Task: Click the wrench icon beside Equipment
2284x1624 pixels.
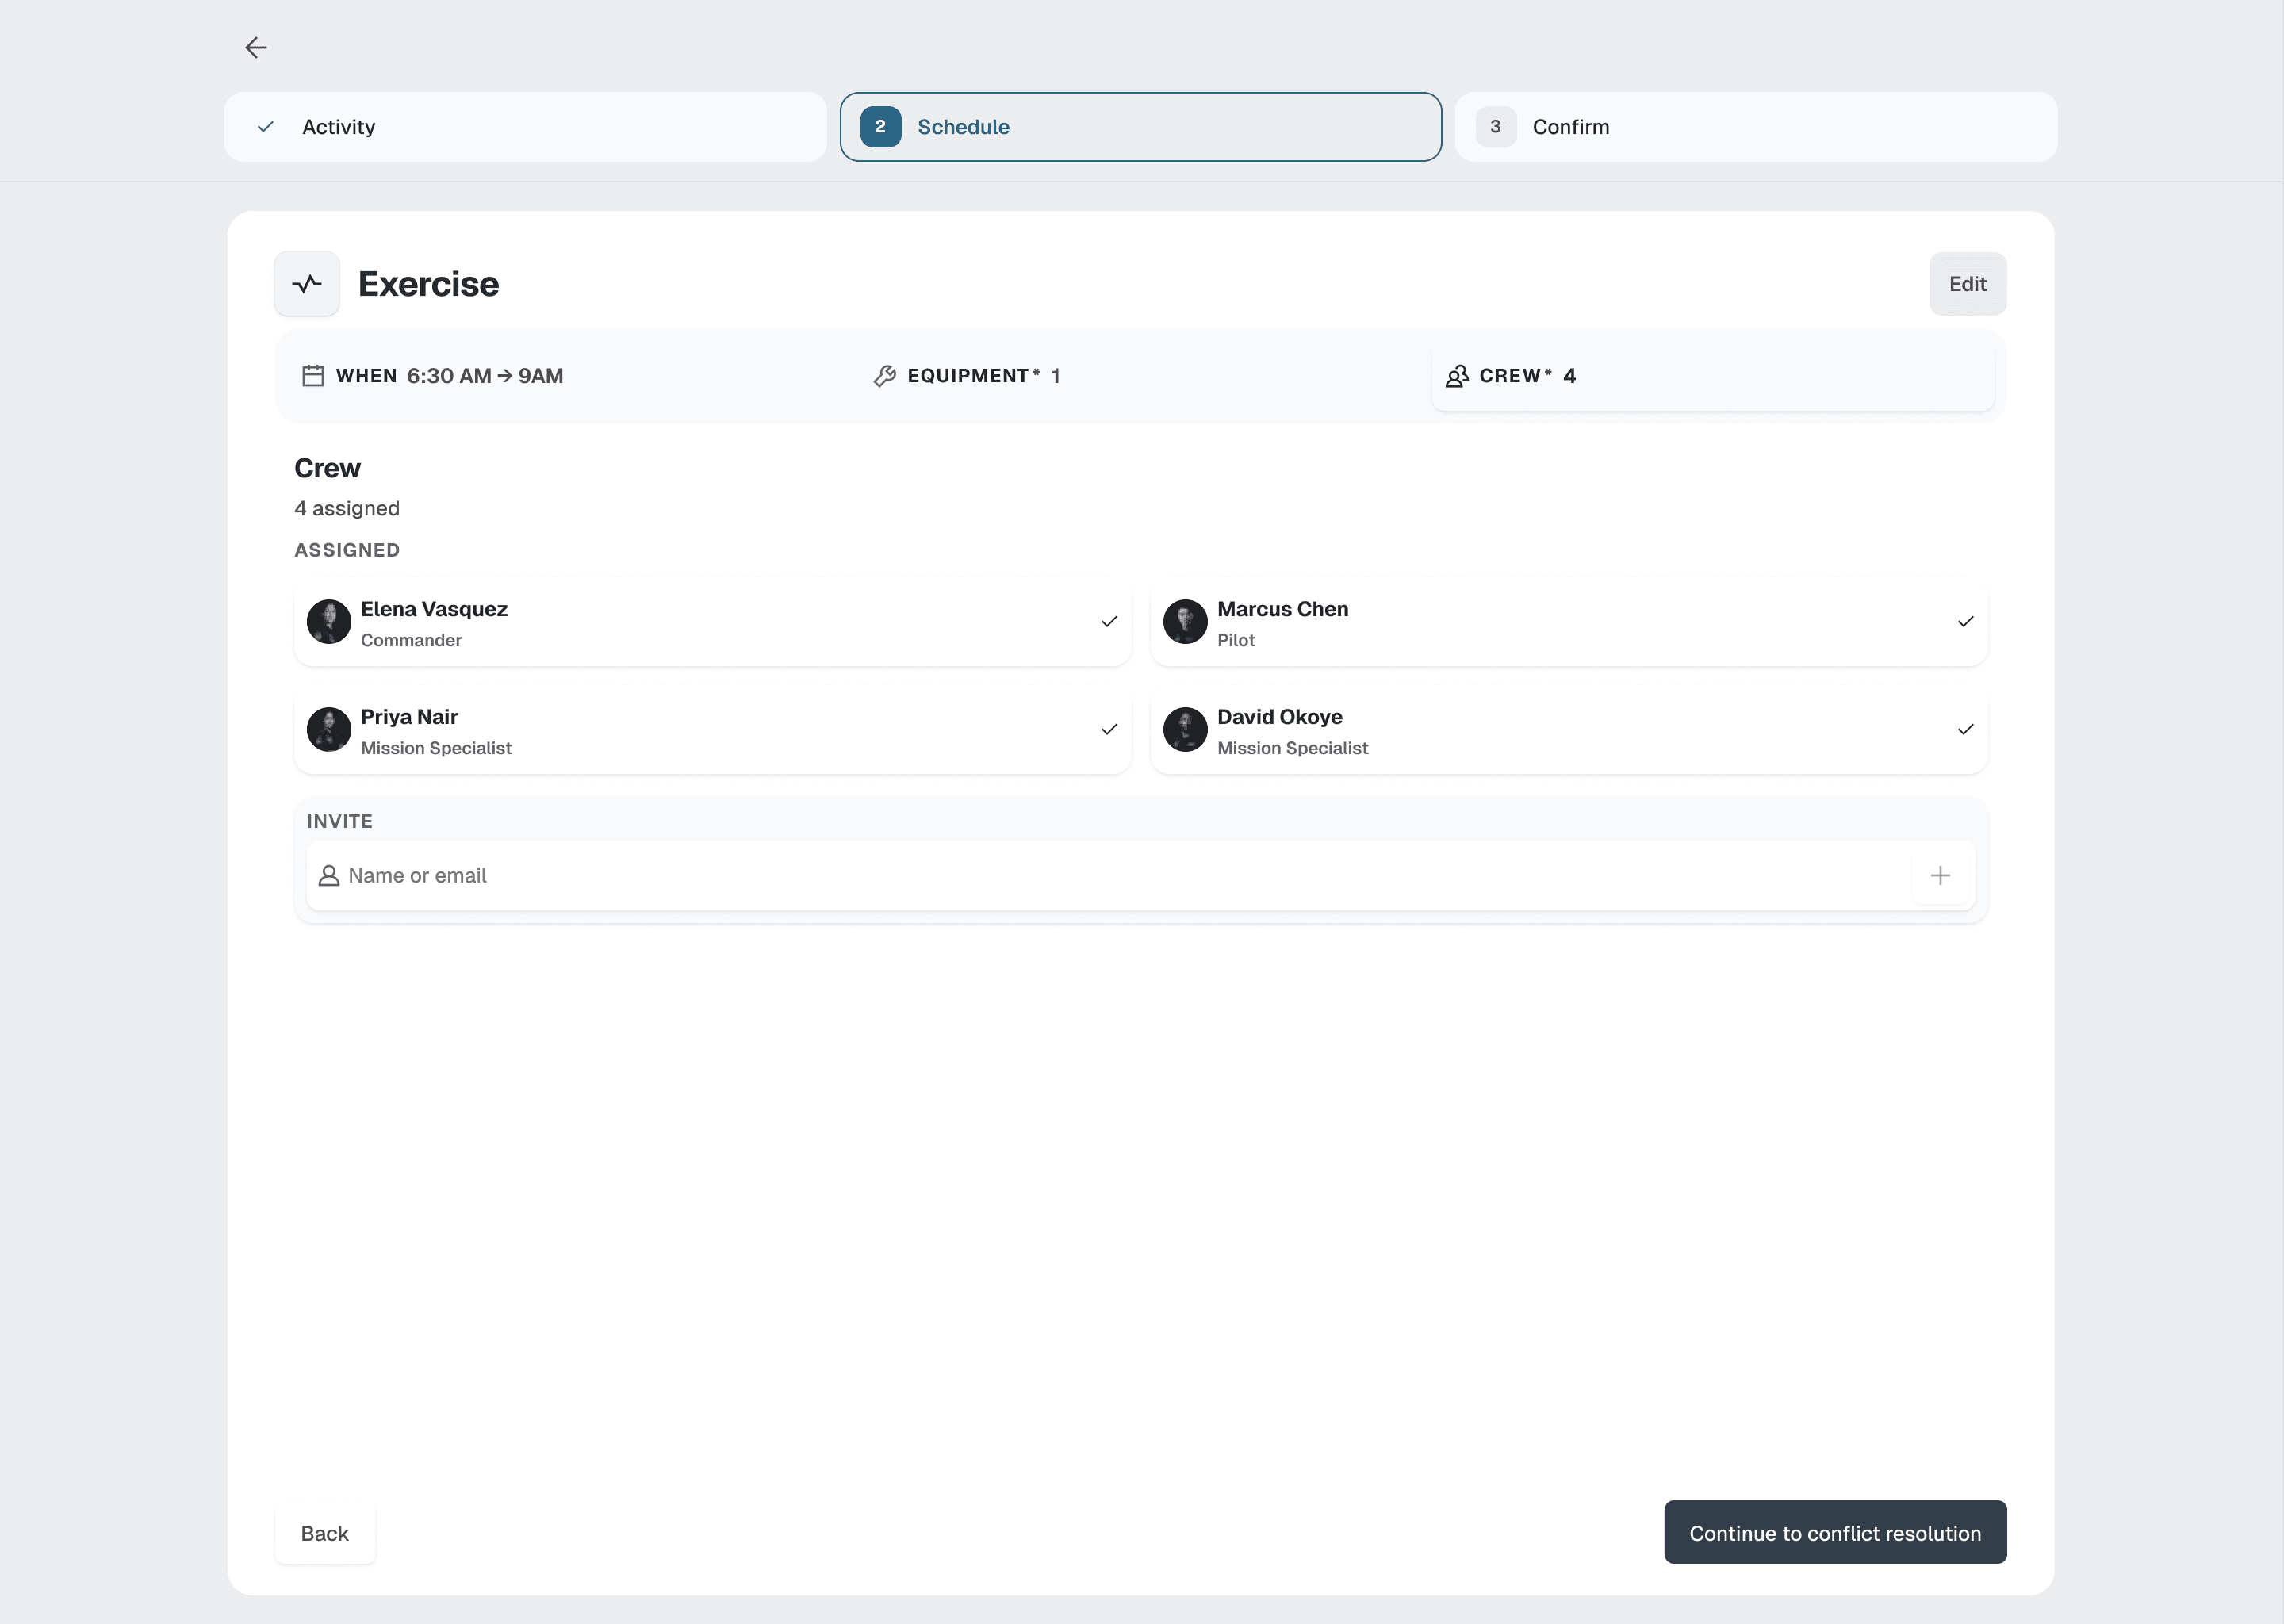Action: click(x=884, y=376)
